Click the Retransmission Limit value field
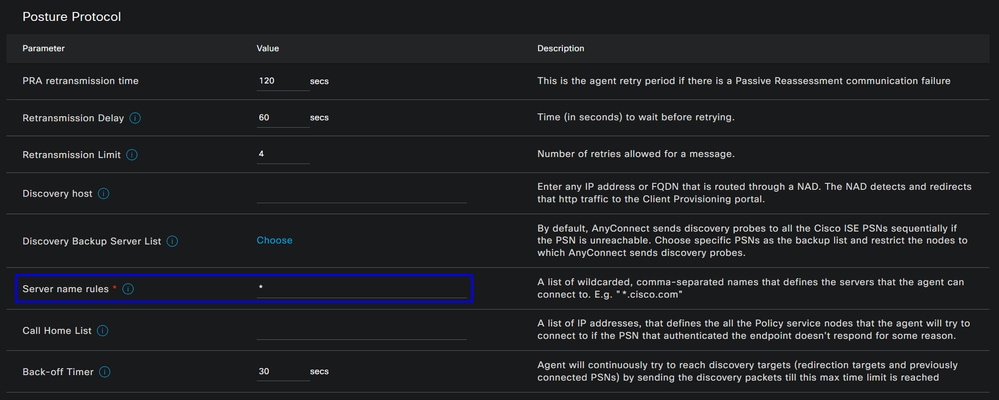This screenshot has height=400, width=999. [283, 155]
